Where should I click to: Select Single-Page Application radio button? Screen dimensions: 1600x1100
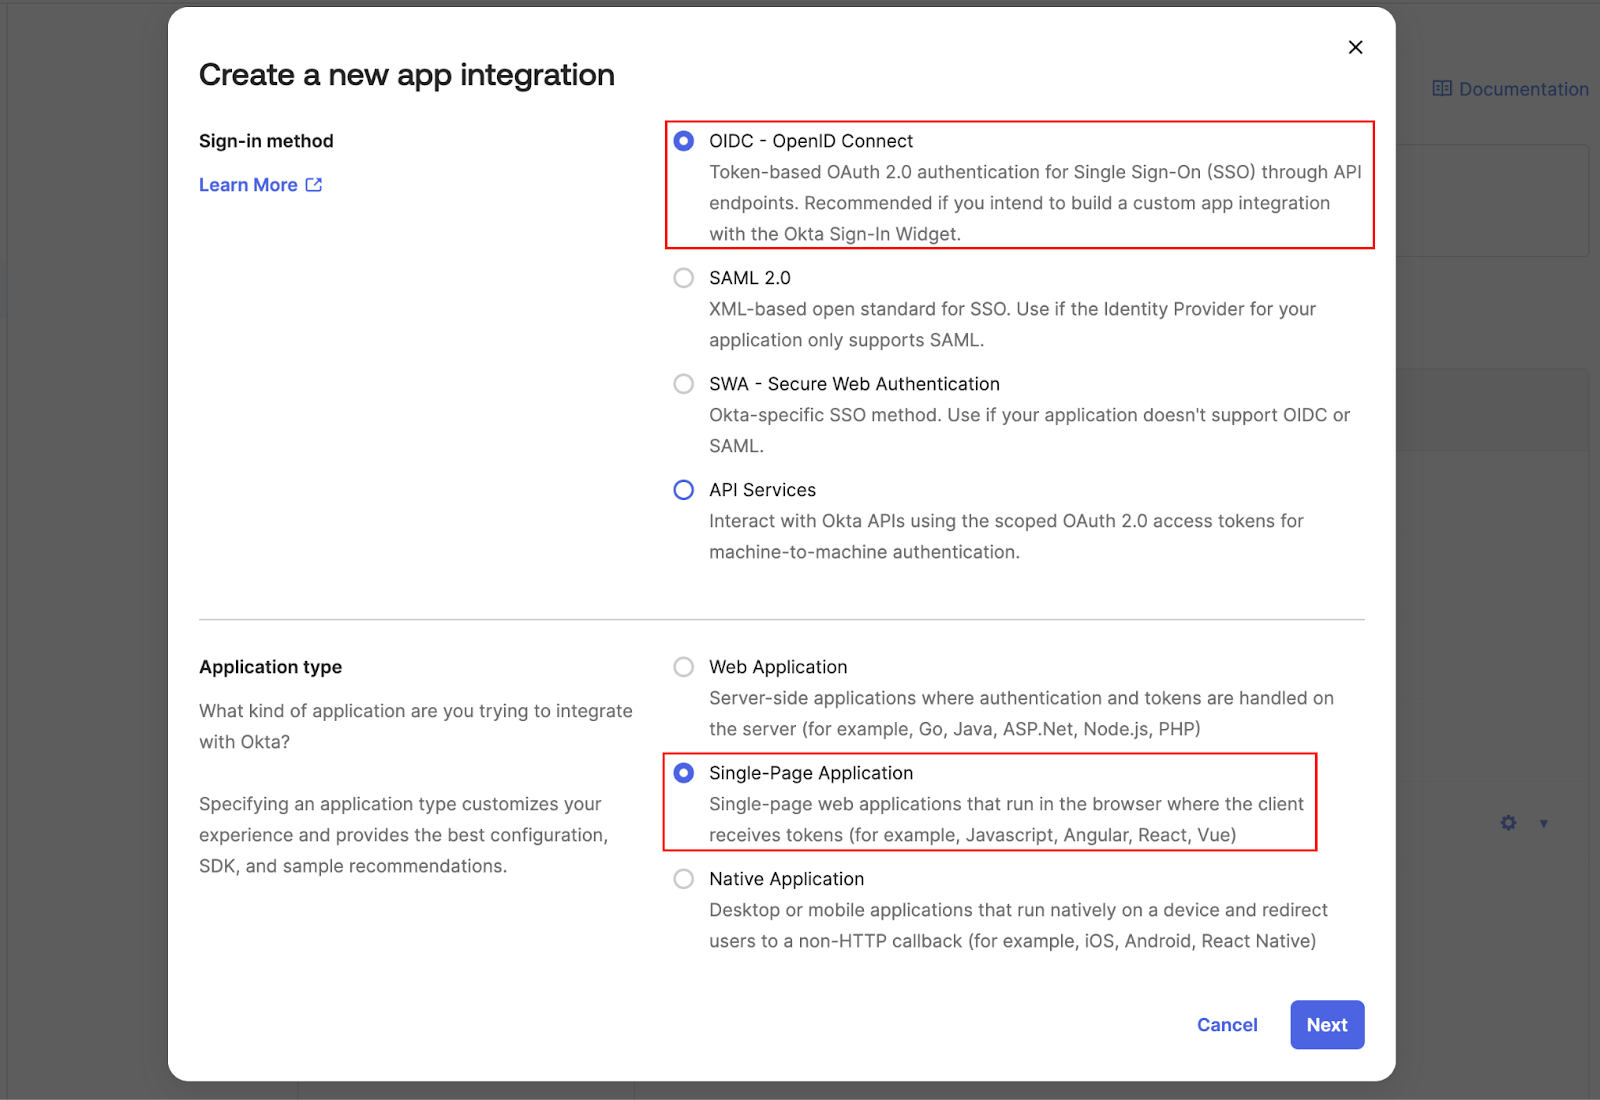point(684,773)
